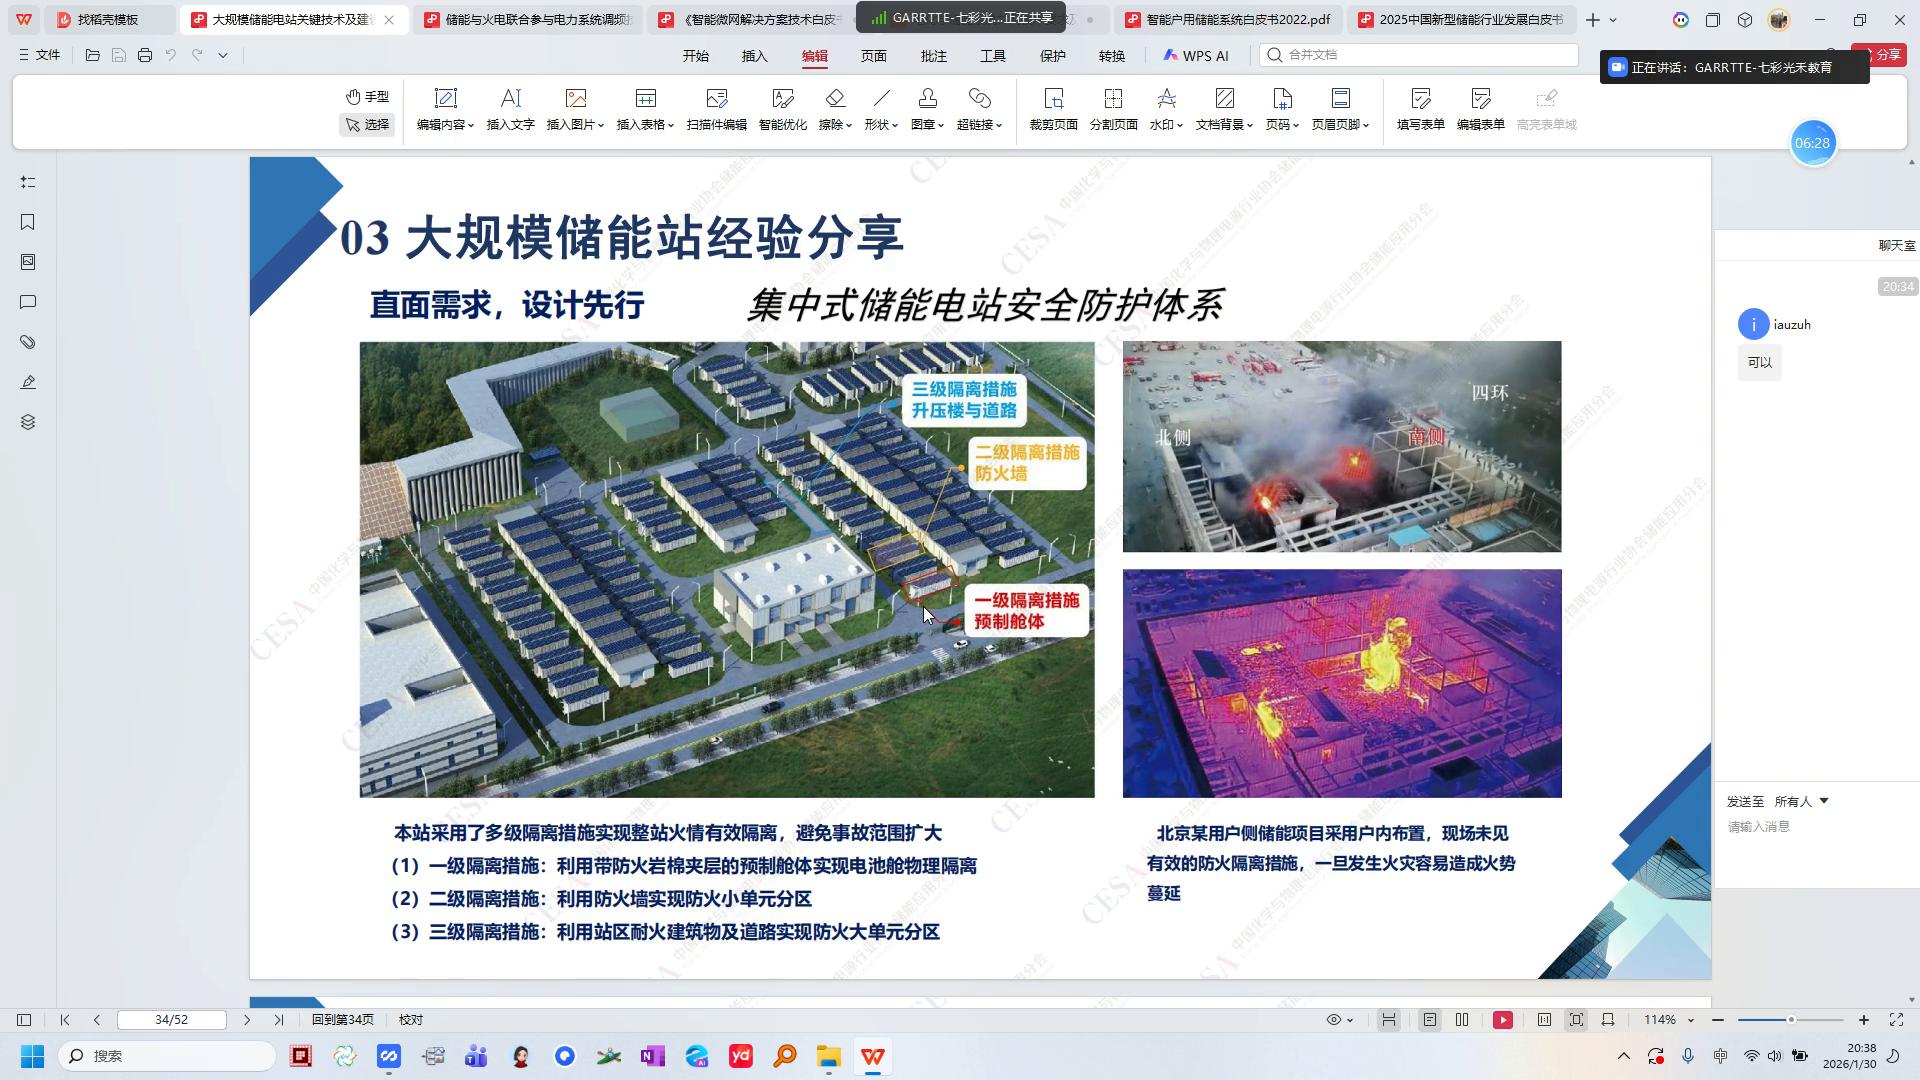The width and height of the screenshot is (1920, 1080).
Task: Click the zoom slider in status bar
Action: (x=1790, y=1020)
